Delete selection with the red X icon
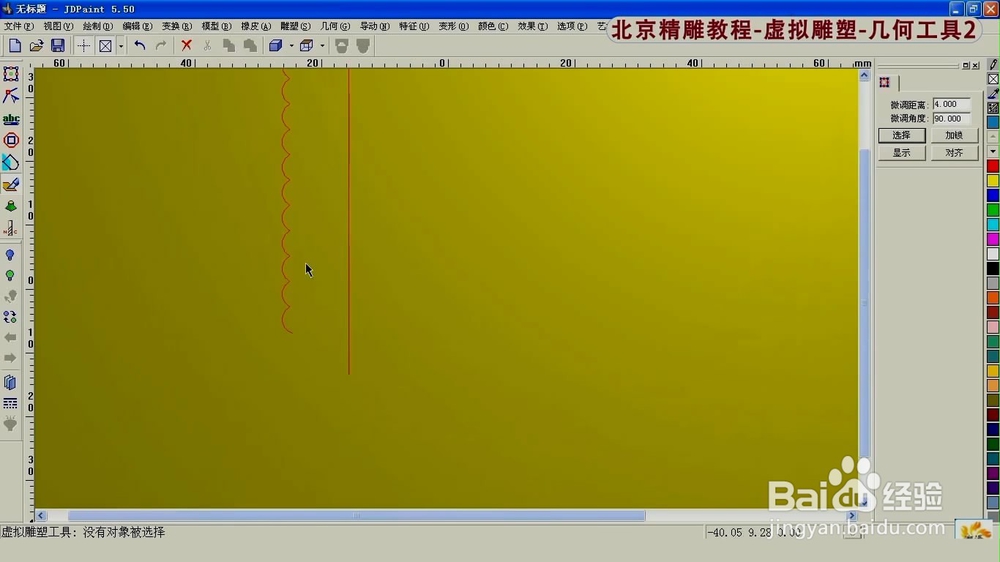 [x=186, y=45]
